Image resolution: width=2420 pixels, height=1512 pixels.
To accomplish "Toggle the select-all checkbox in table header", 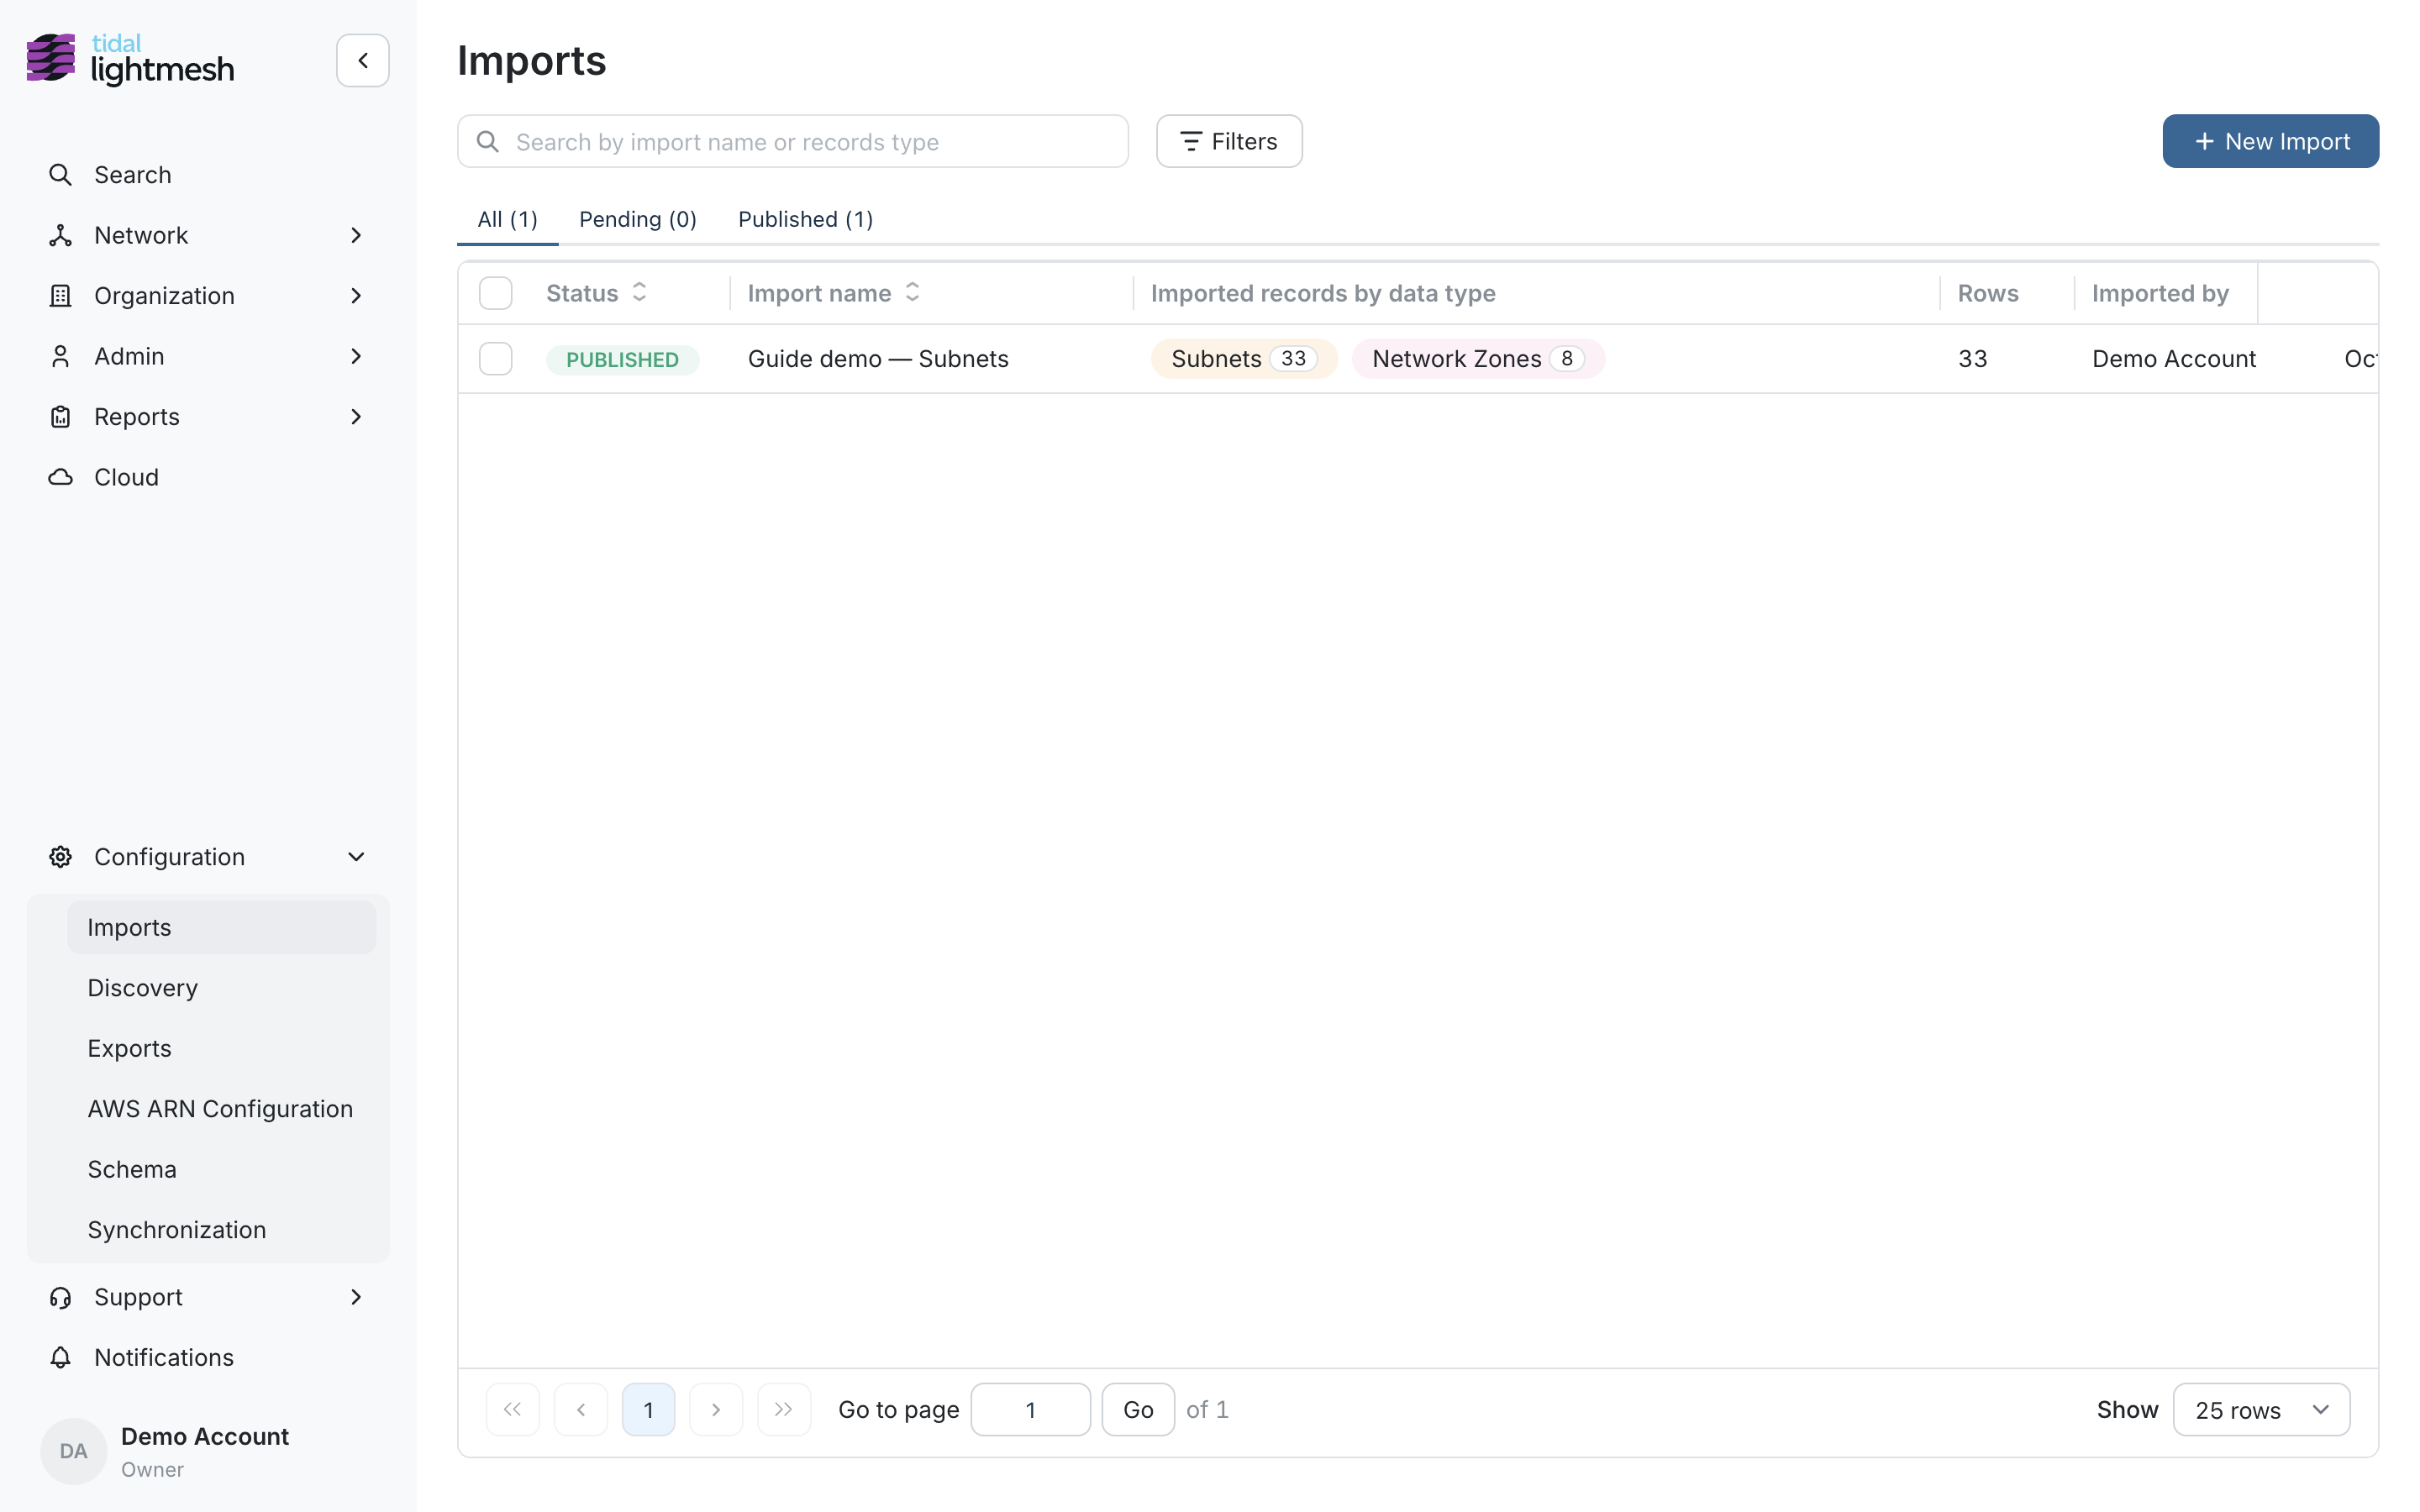I will pos(496,293).
